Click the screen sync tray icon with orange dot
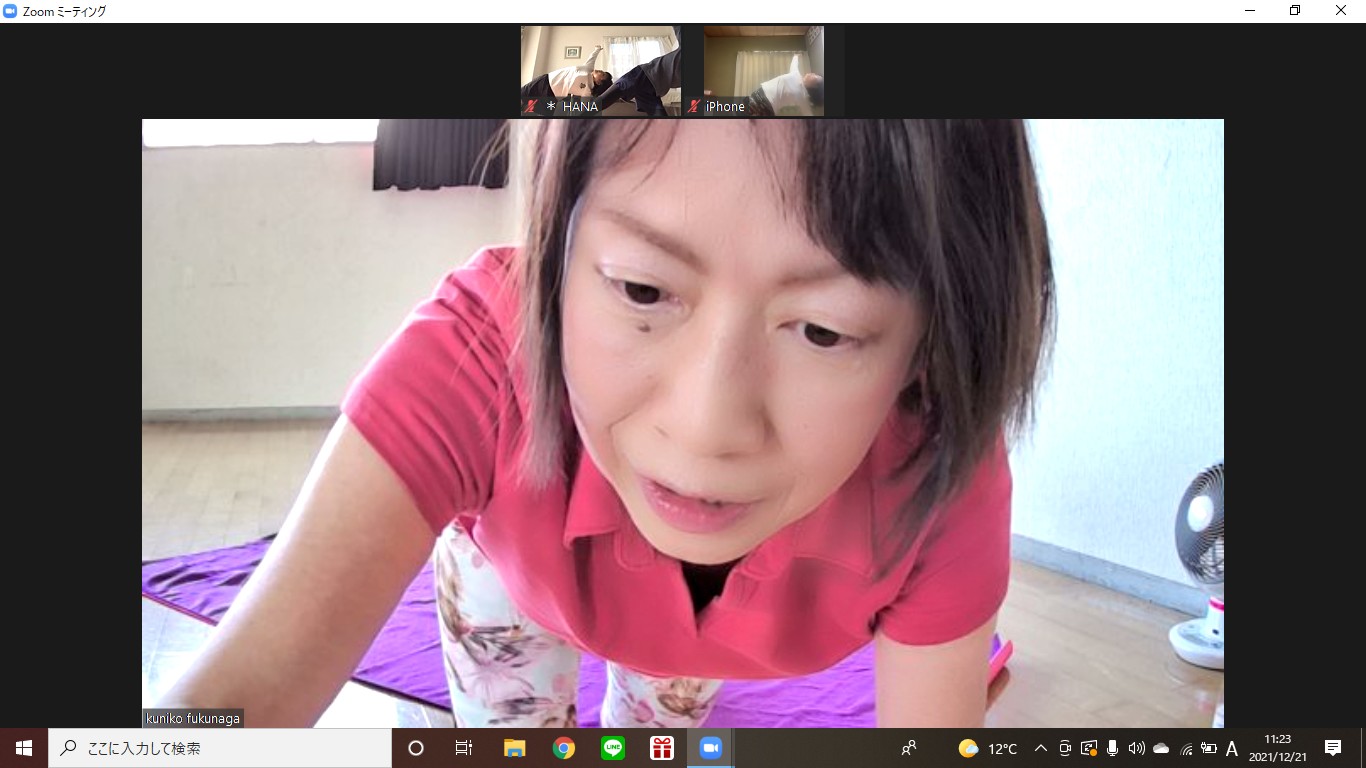This screenshot has width=1366, height=768. (1089, 748)
